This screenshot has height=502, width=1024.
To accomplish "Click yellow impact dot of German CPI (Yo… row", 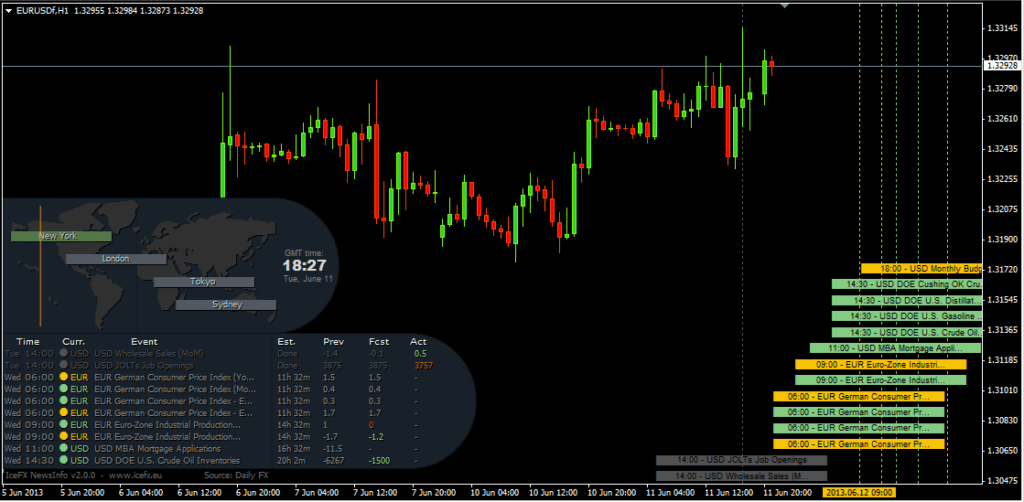I will 63,377.
